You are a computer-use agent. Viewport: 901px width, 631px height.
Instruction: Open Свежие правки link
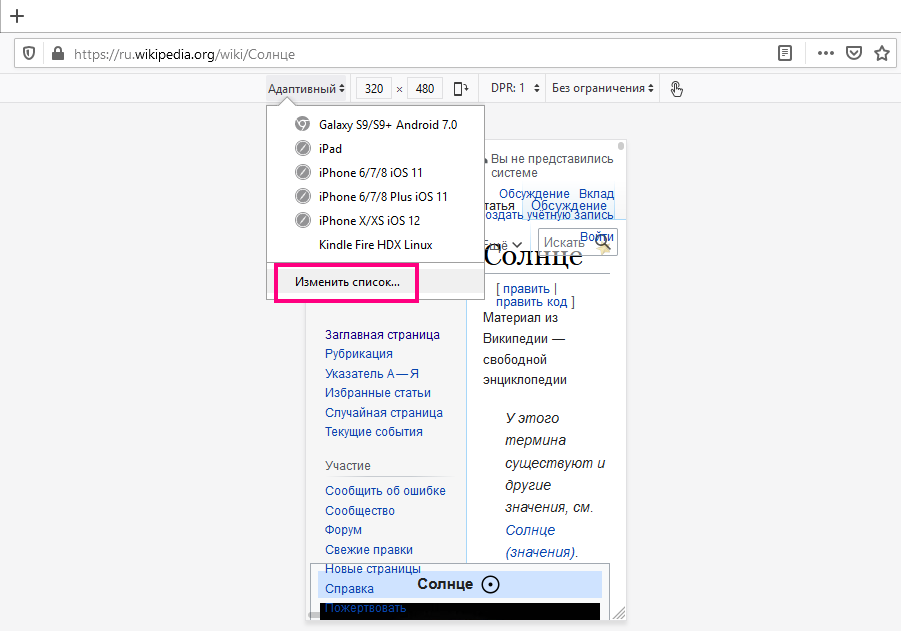[x=369, y=550]
